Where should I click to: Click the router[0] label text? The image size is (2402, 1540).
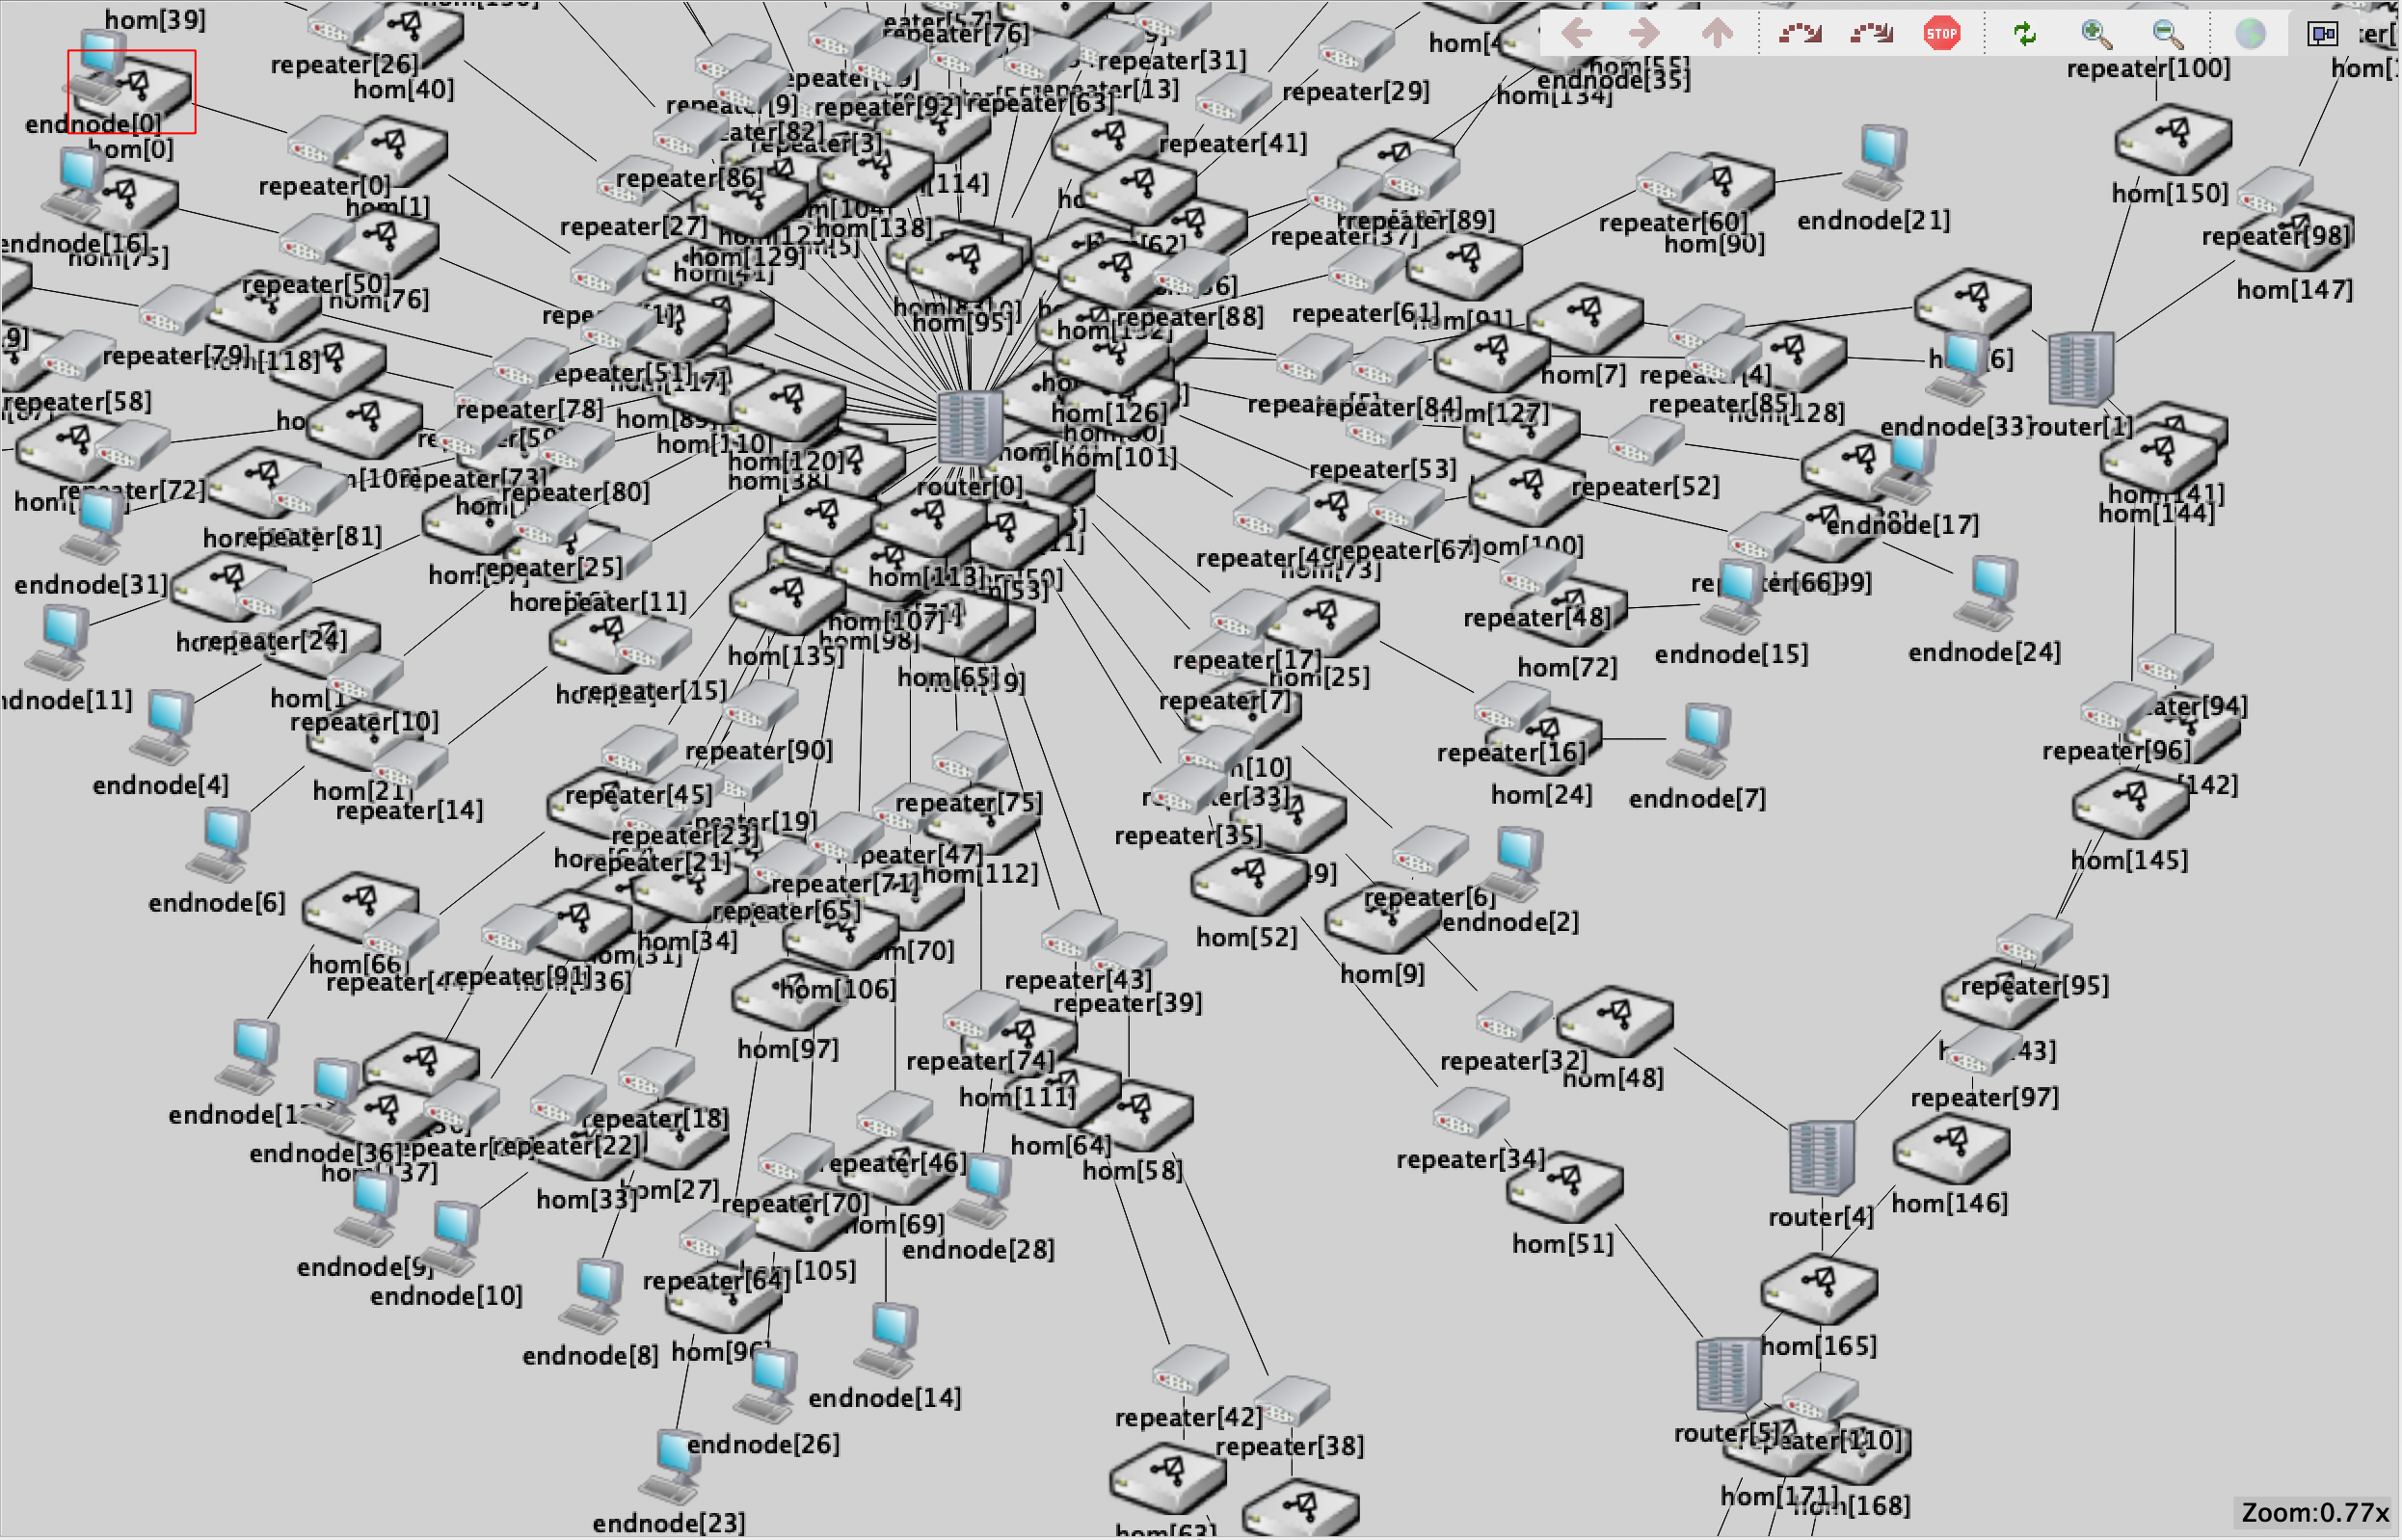pos(970,487)
